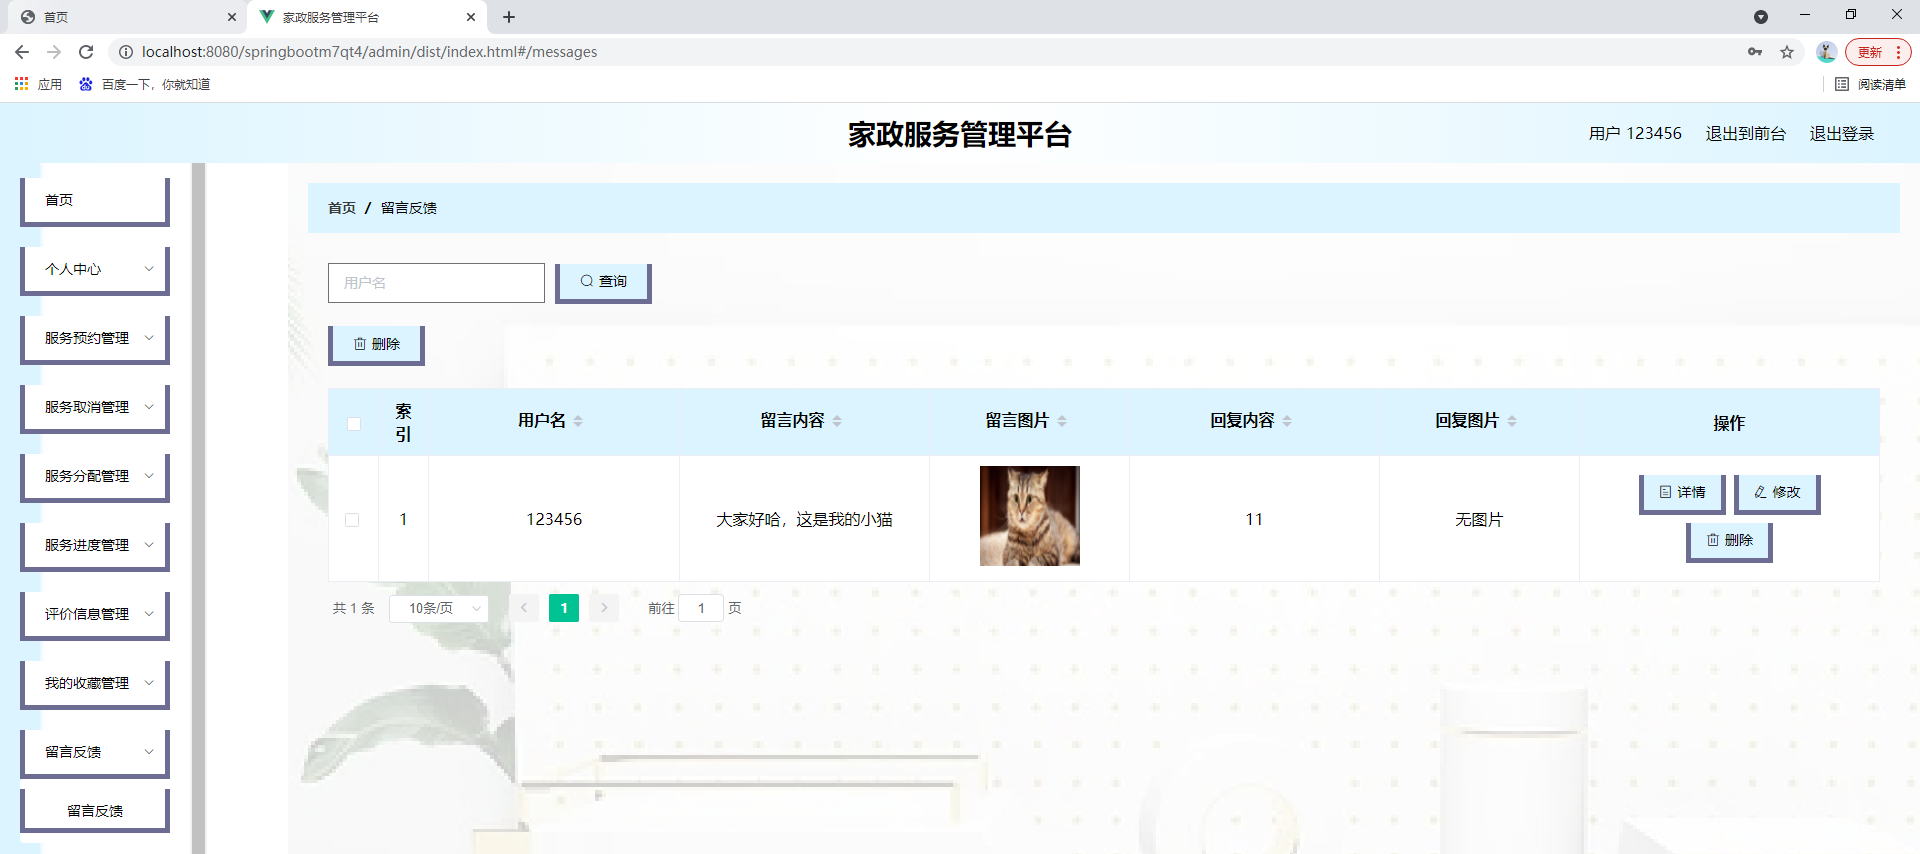The width and height of the screenshot is (1920, 854).
Task: Click the 详情 button for row 1
Action: [1682, 493]
